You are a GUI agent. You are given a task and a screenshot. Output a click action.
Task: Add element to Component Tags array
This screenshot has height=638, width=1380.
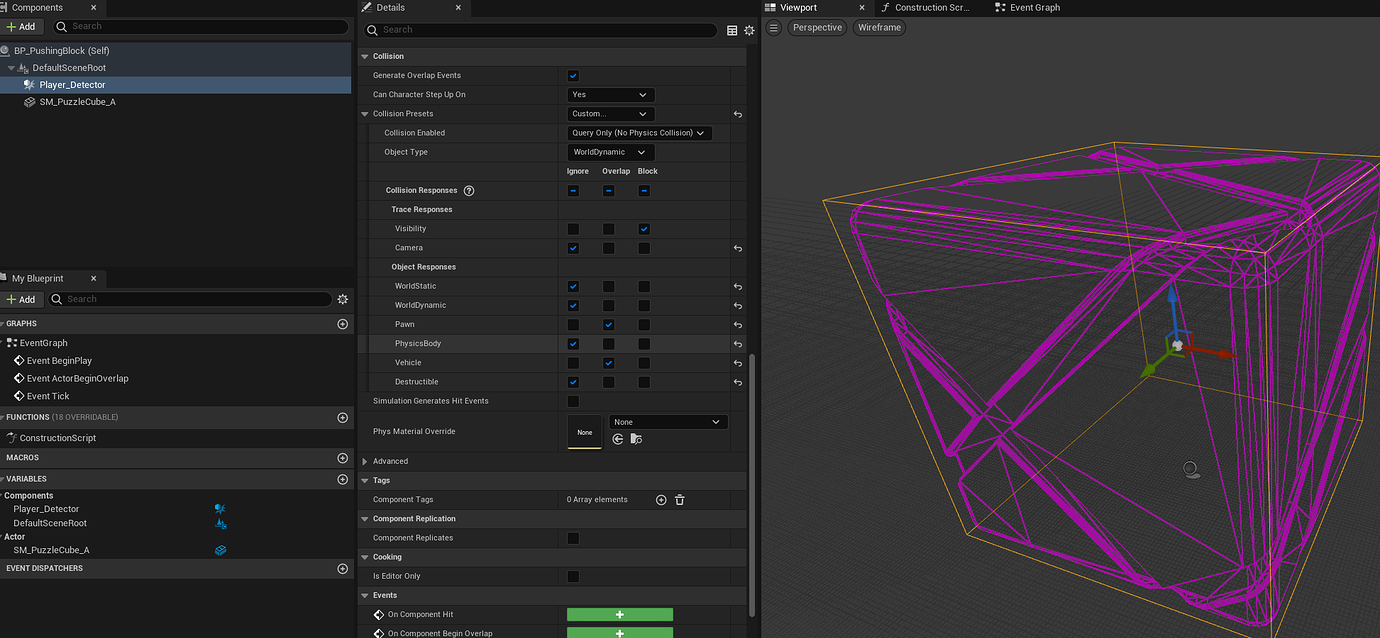tap(661, 500)
